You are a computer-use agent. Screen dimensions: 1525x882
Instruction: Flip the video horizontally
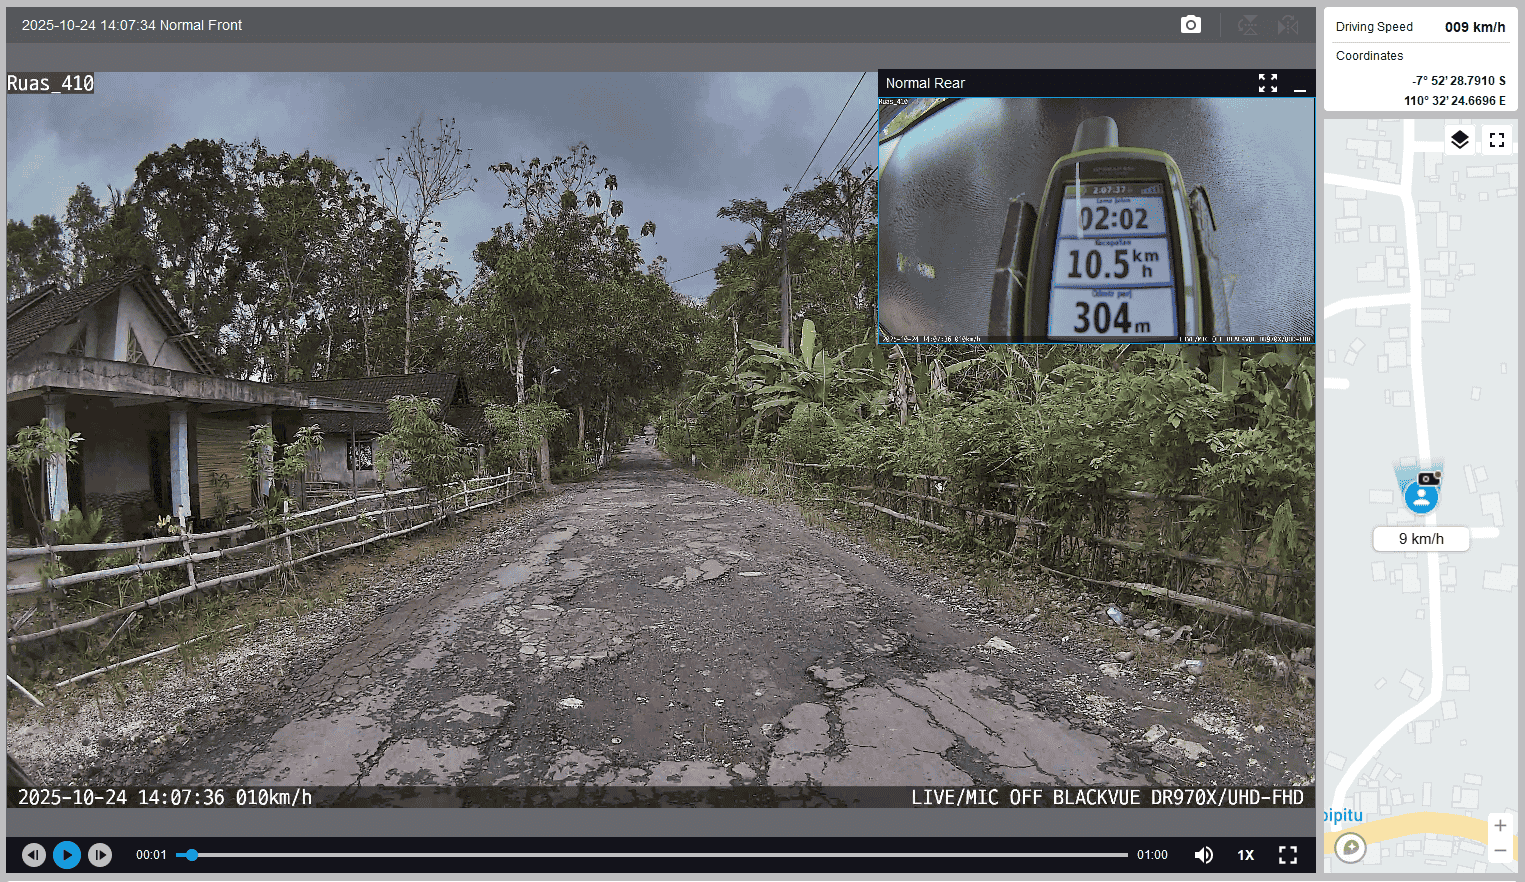pos(1288,25)
